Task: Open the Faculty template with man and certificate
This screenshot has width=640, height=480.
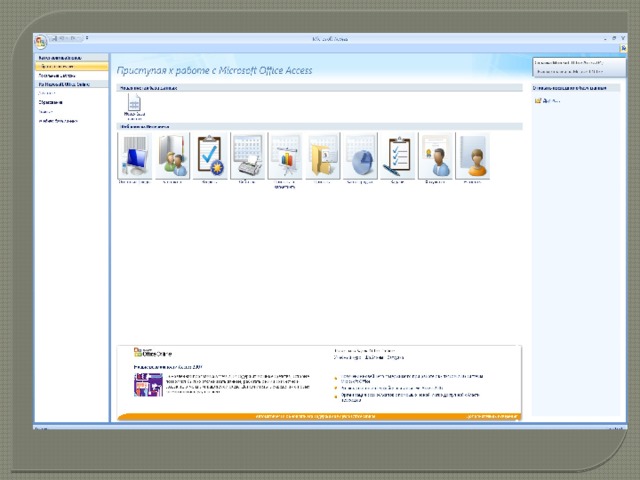Action: pos(435,156)
